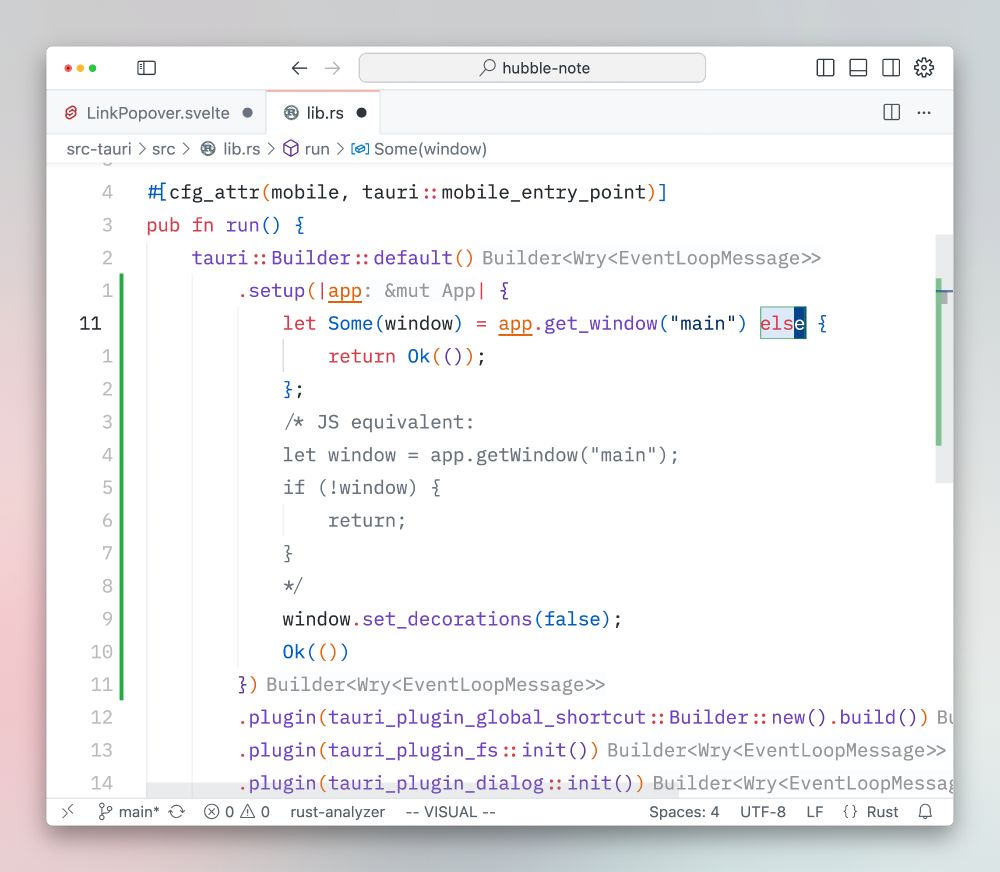Image resolution: width=1000 pixels, height=872 pixels.
Task: Open src-tauri breadcrumb
Action: pyautogui.click(x=99, y=149)
